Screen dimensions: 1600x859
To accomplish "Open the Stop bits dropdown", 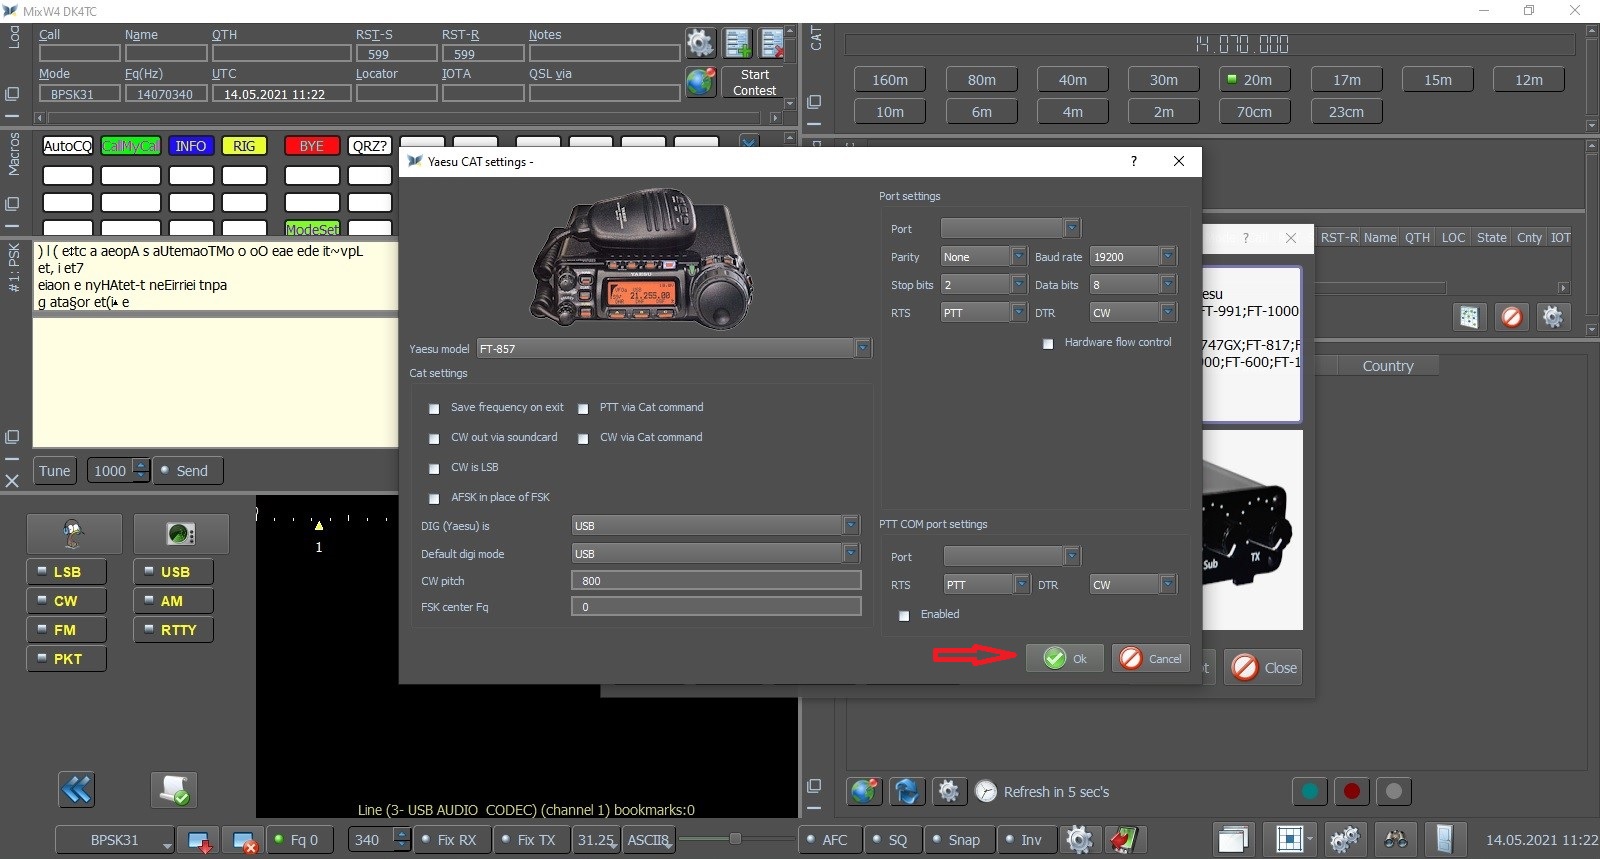I will pos(983,284).
